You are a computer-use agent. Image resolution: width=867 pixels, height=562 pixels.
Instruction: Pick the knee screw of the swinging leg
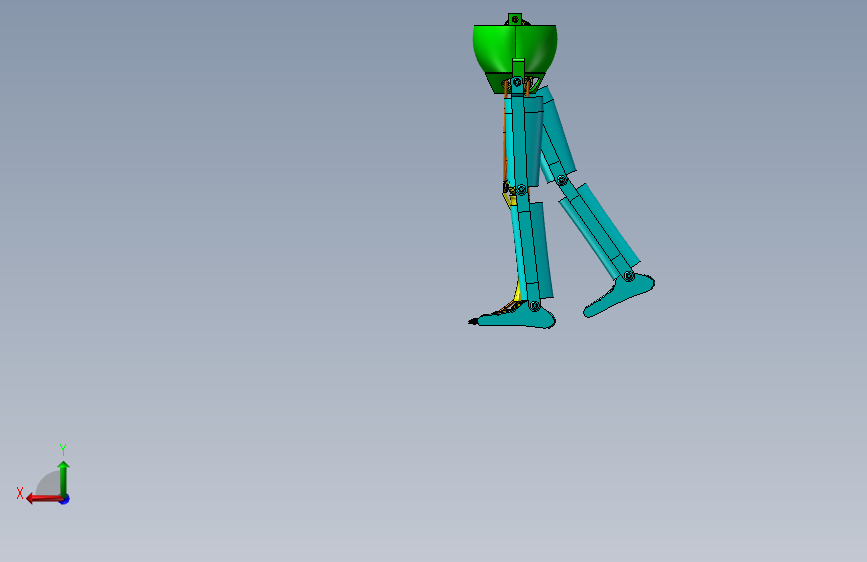click(x=562, y=180)
